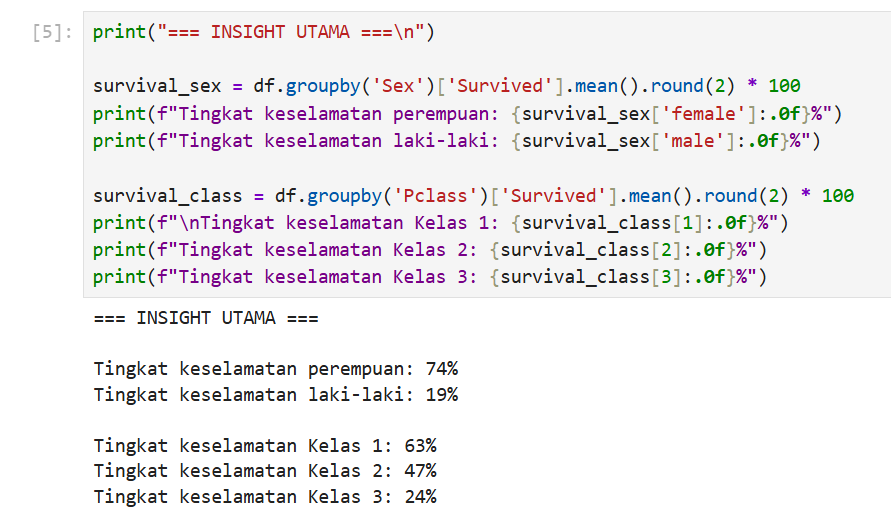Click the code line printing Kelas 1

[441, 223]
